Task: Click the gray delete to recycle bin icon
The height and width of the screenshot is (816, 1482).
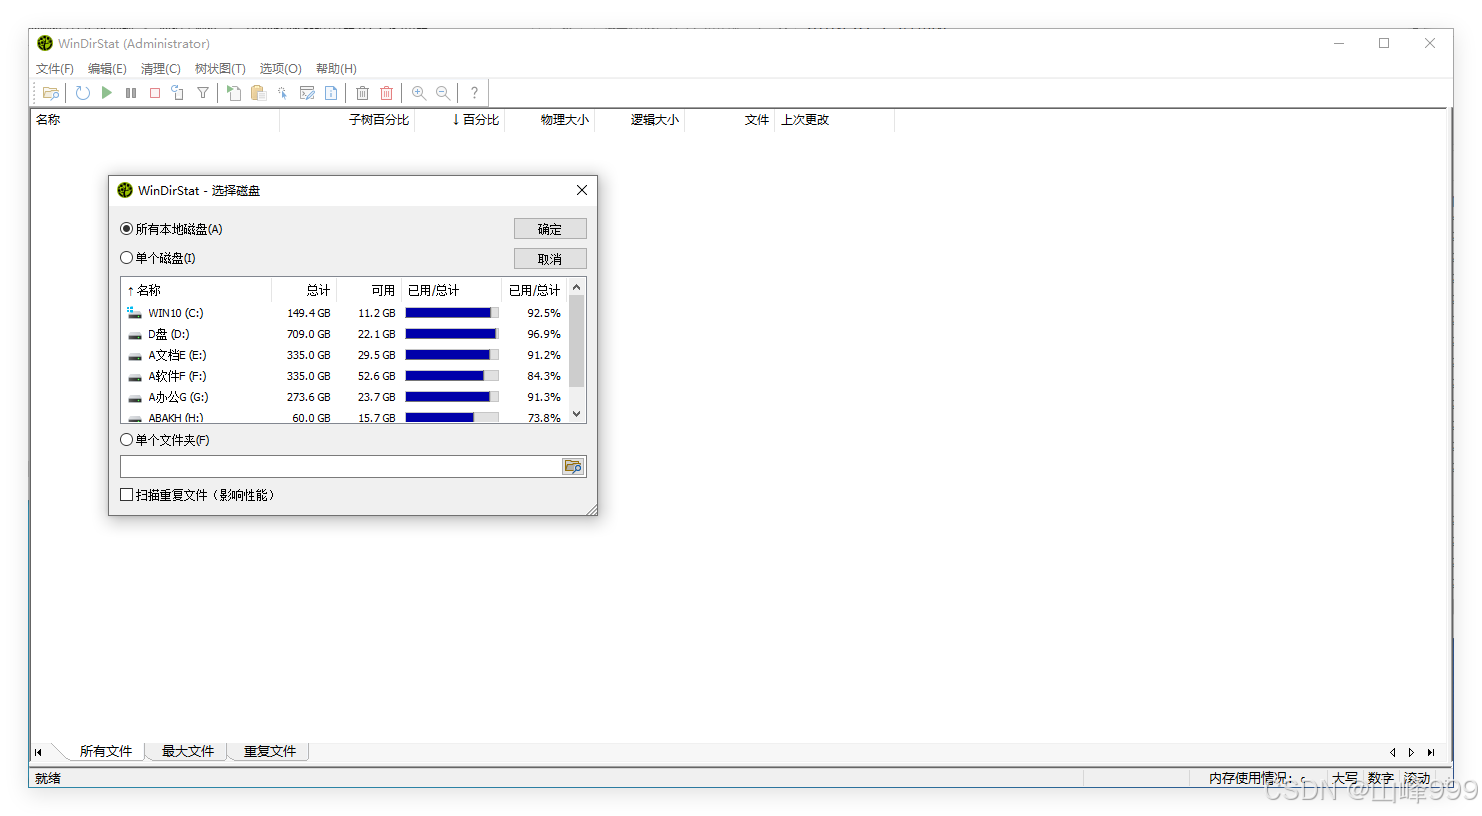Action: 363,93
